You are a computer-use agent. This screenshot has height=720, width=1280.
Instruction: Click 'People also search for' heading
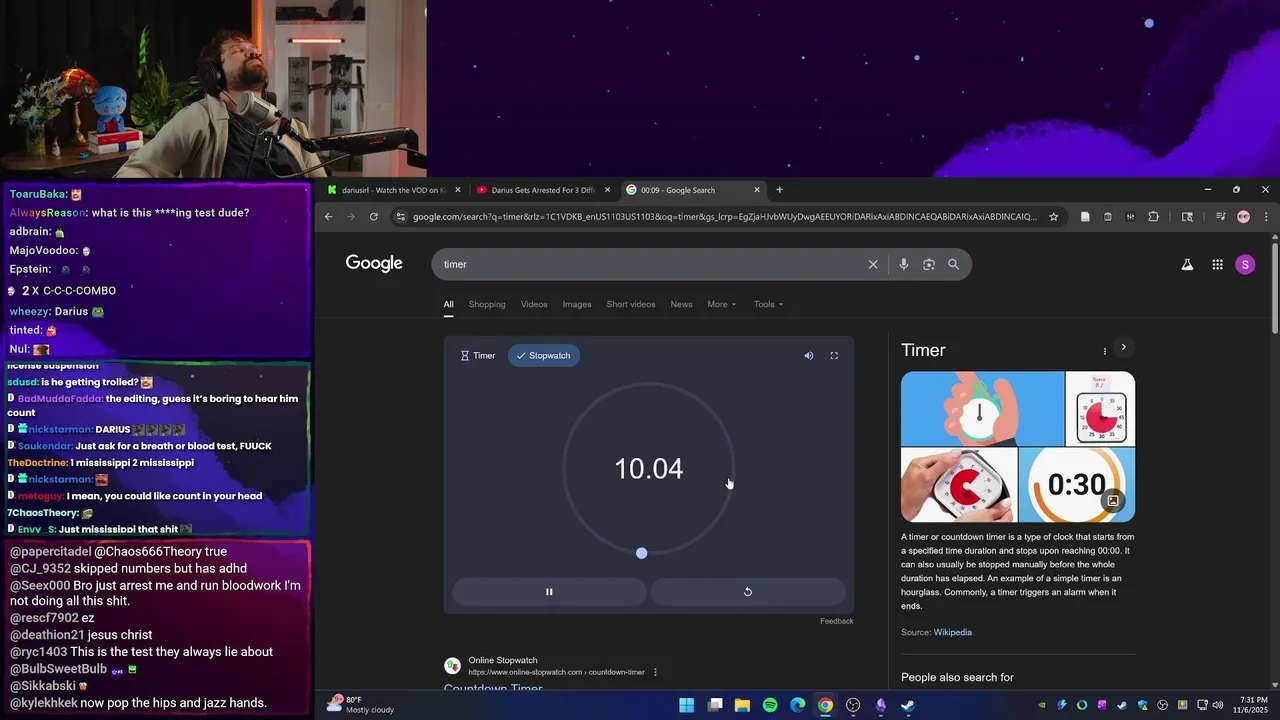click(957, 677)
